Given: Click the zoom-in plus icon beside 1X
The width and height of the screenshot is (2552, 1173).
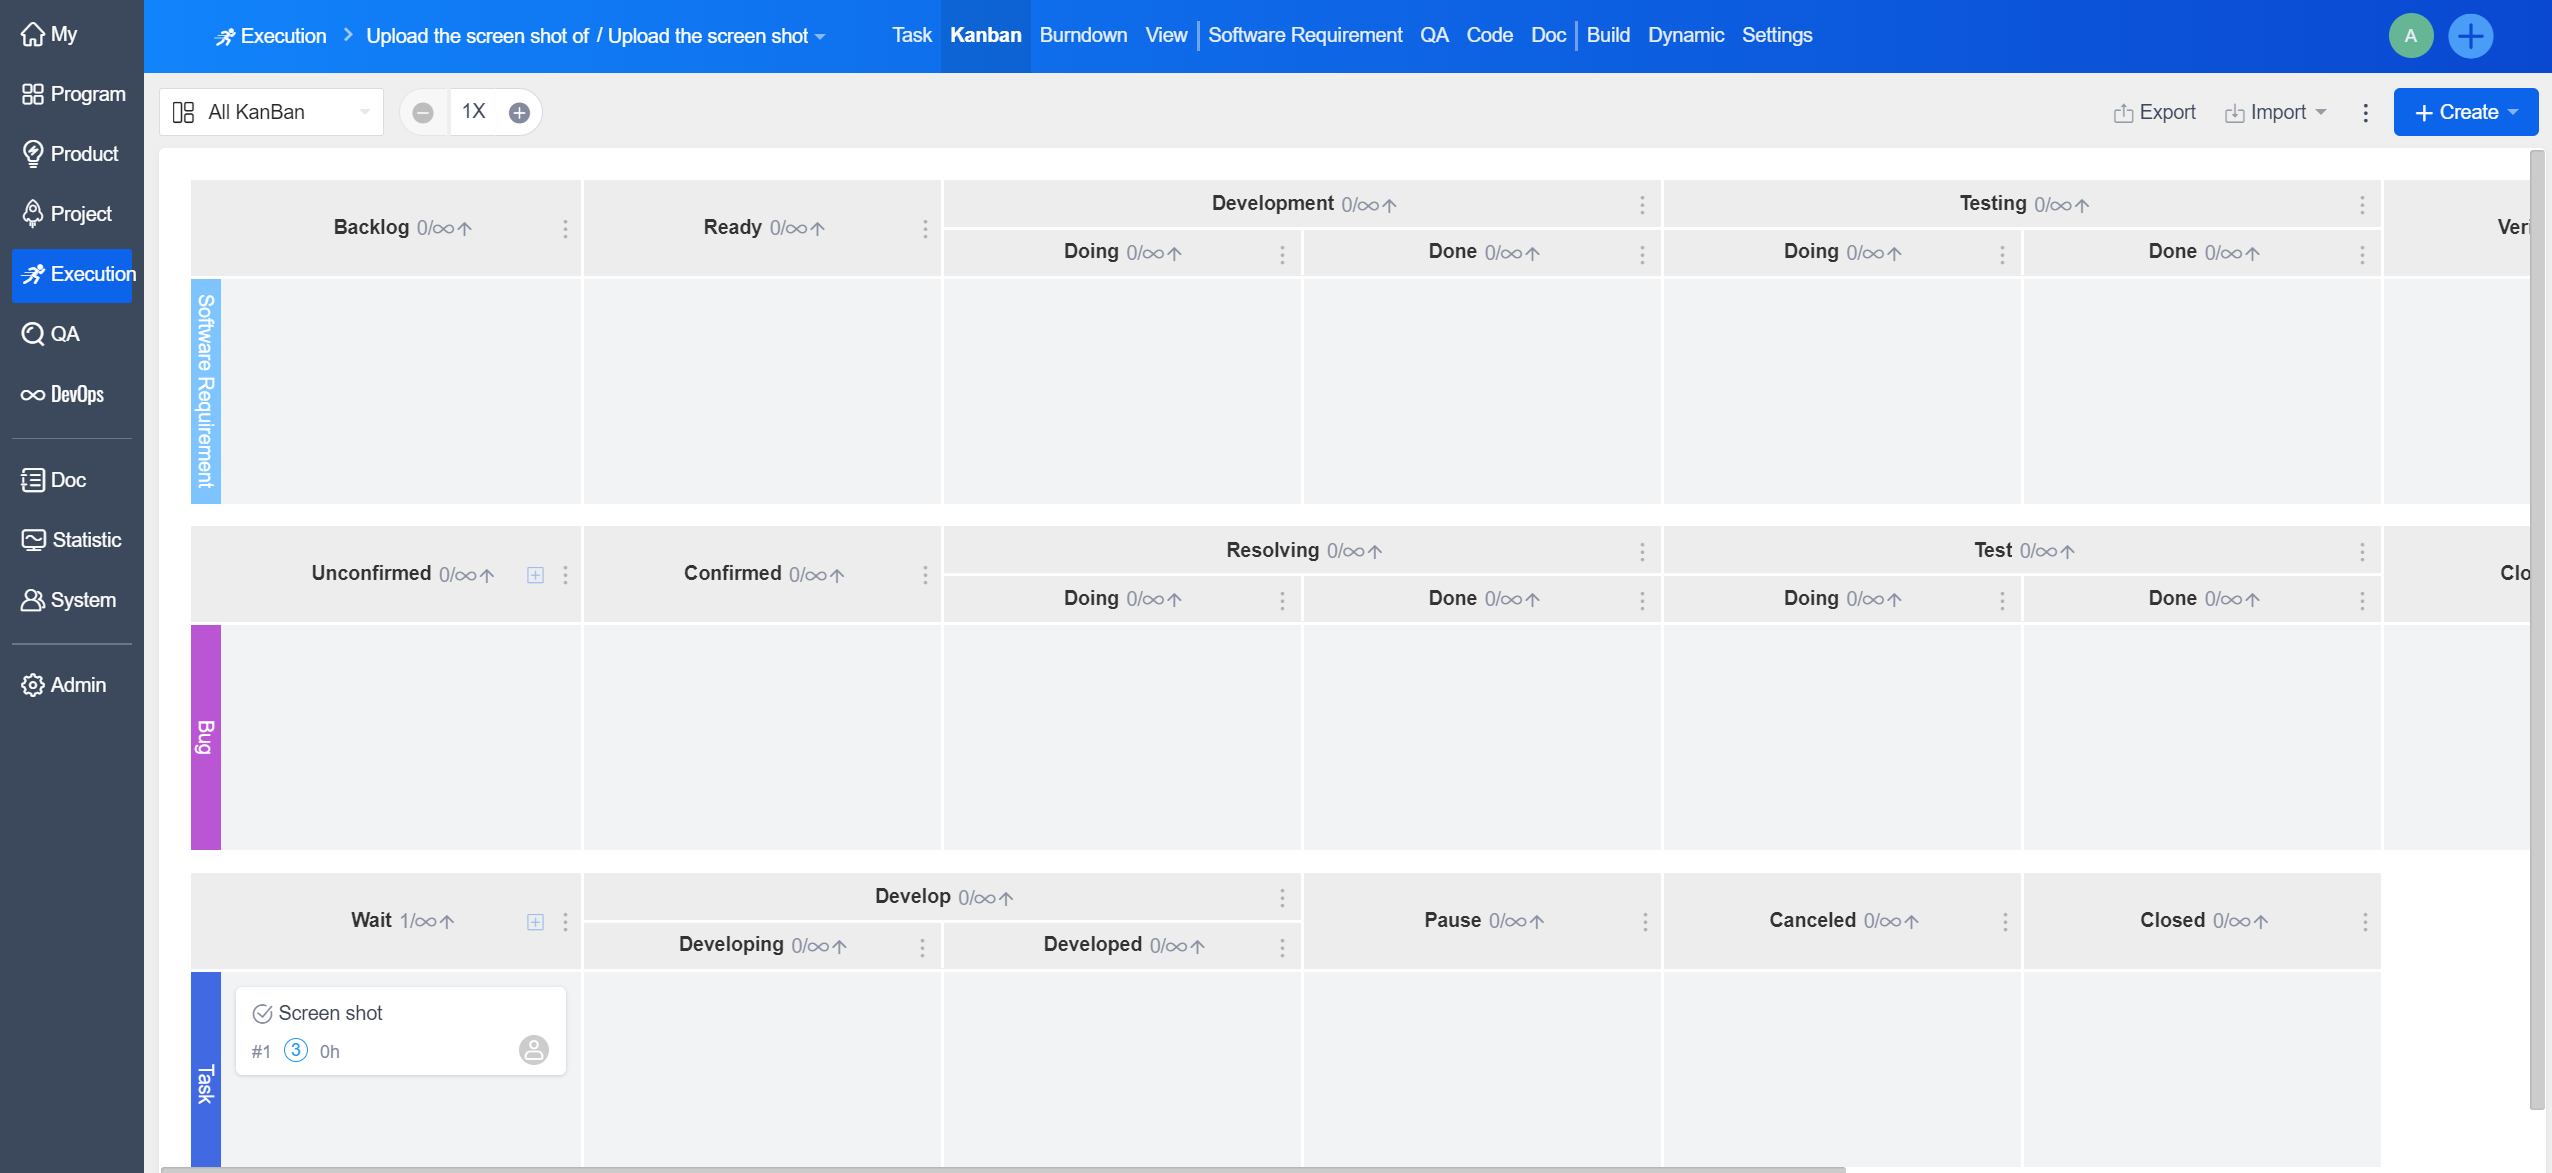Looking at the screenshot, I should pyautogui.click(x=519, y=113).
